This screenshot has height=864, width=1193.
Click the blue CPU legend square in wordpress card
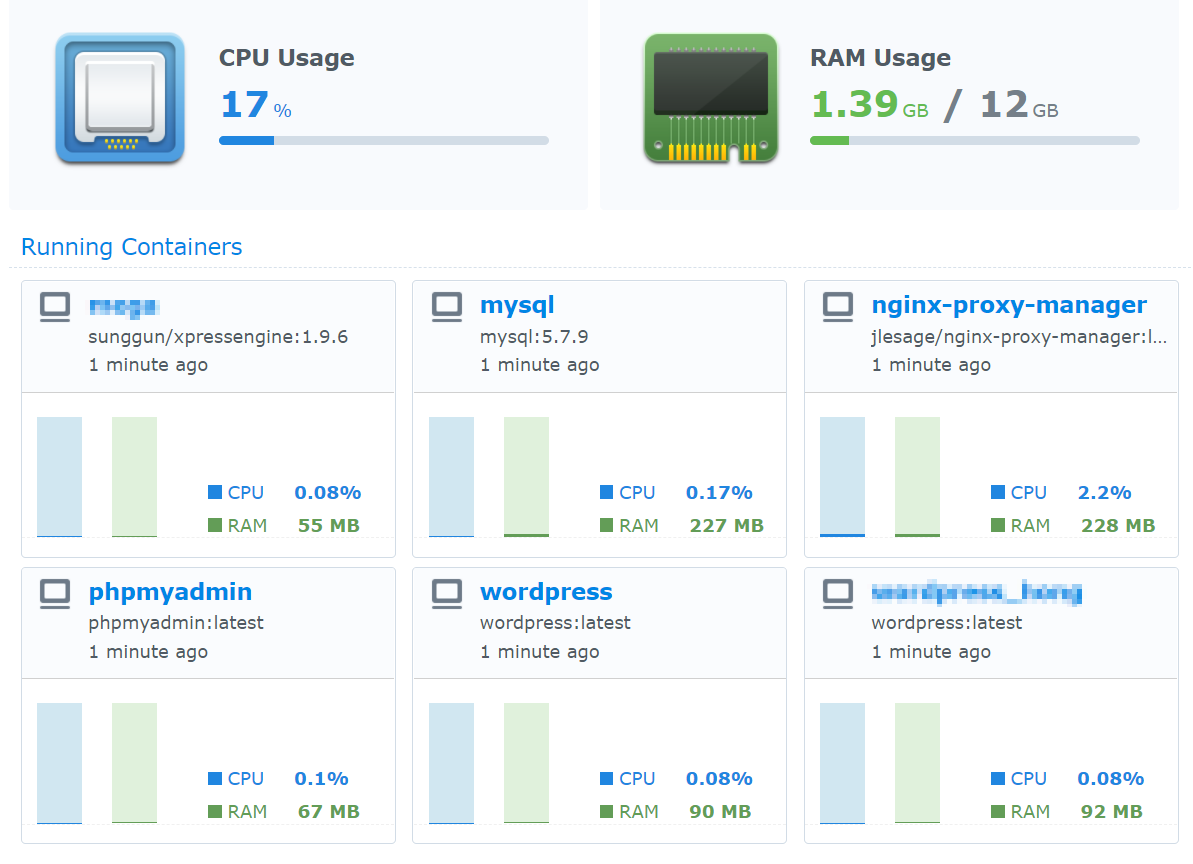point(606,778)
